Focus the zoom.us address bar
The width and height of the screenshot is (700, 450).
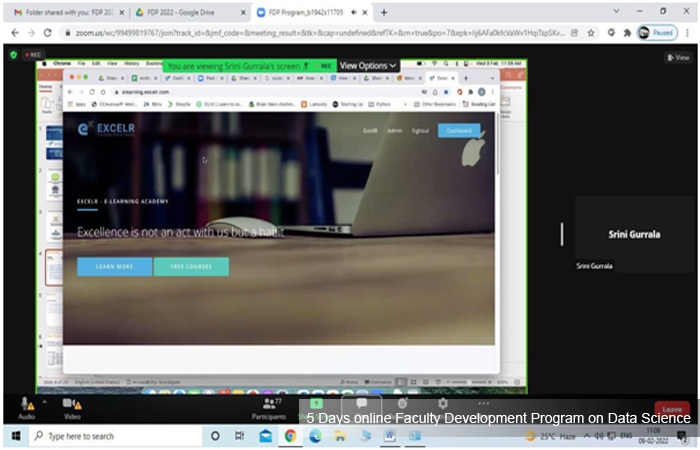(x=320, y=33)
